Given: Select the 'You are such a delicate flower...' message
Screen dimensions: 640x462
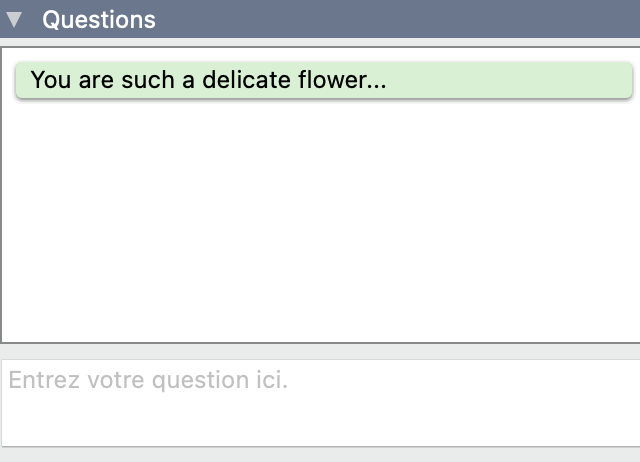Looking at the screenshot, I should coord(208,80).
